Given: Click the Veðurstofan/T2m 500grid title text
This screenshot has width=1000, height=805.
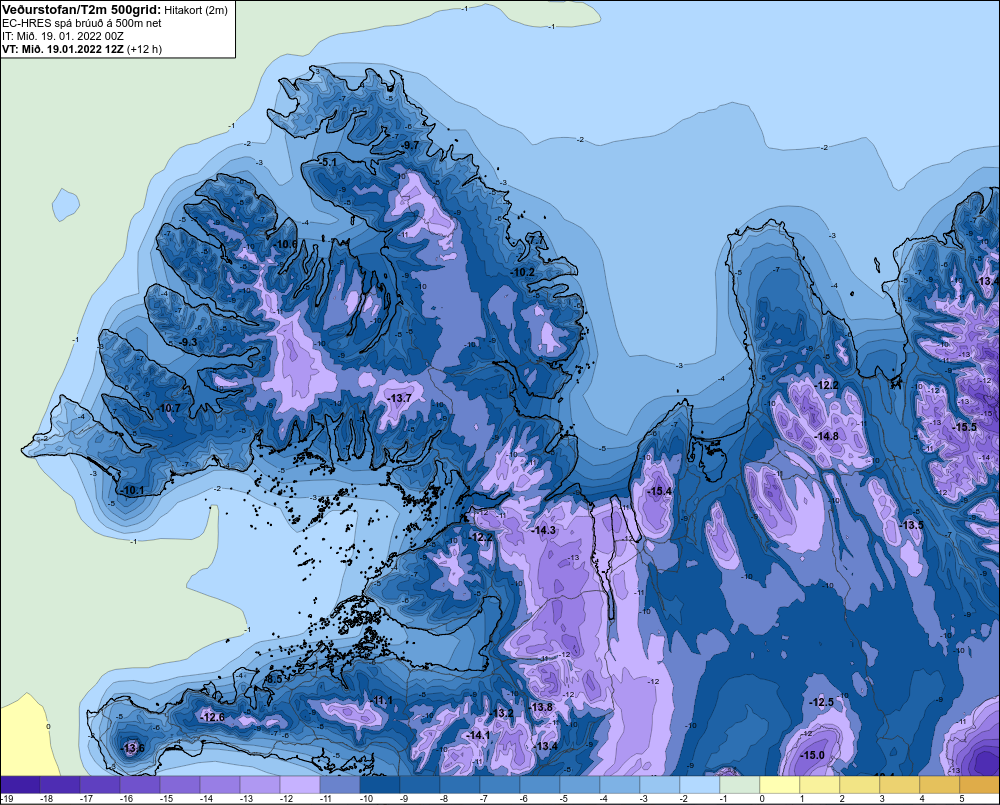Looking at the screenshot, I should click(82, 10).
